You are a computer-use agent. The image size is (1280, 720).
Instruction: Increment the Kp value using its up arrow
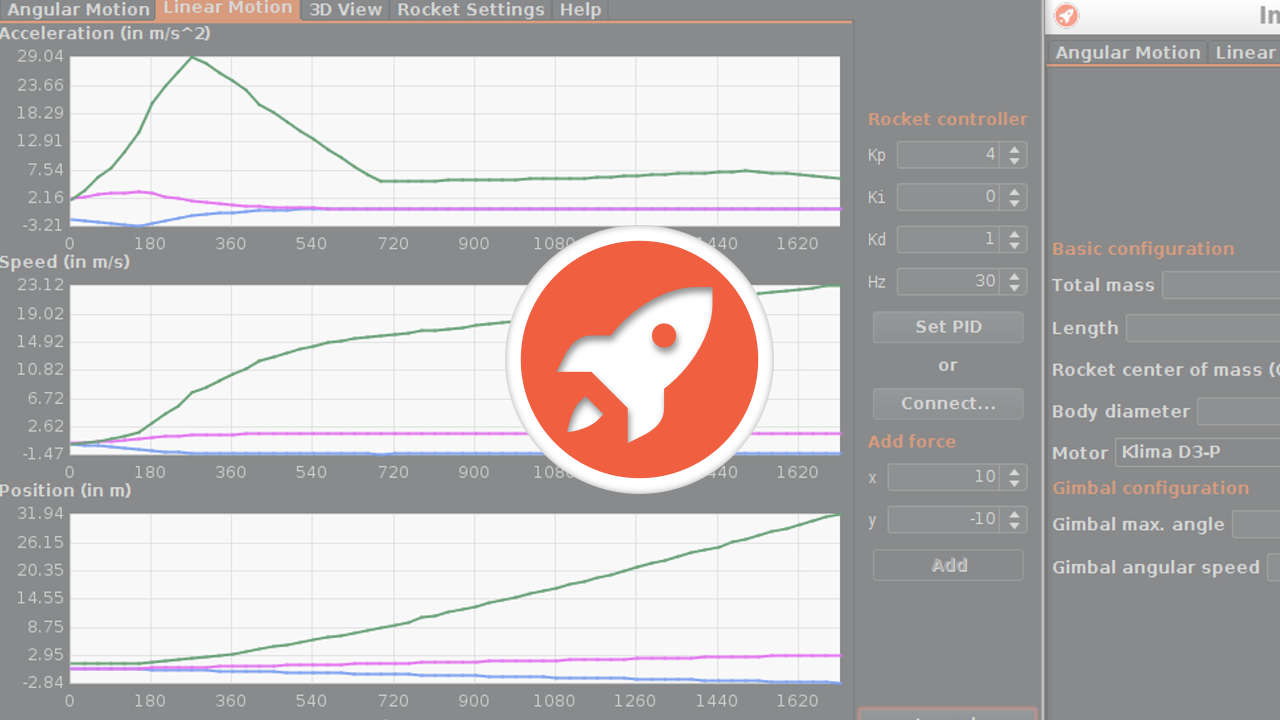point(1012,149)
